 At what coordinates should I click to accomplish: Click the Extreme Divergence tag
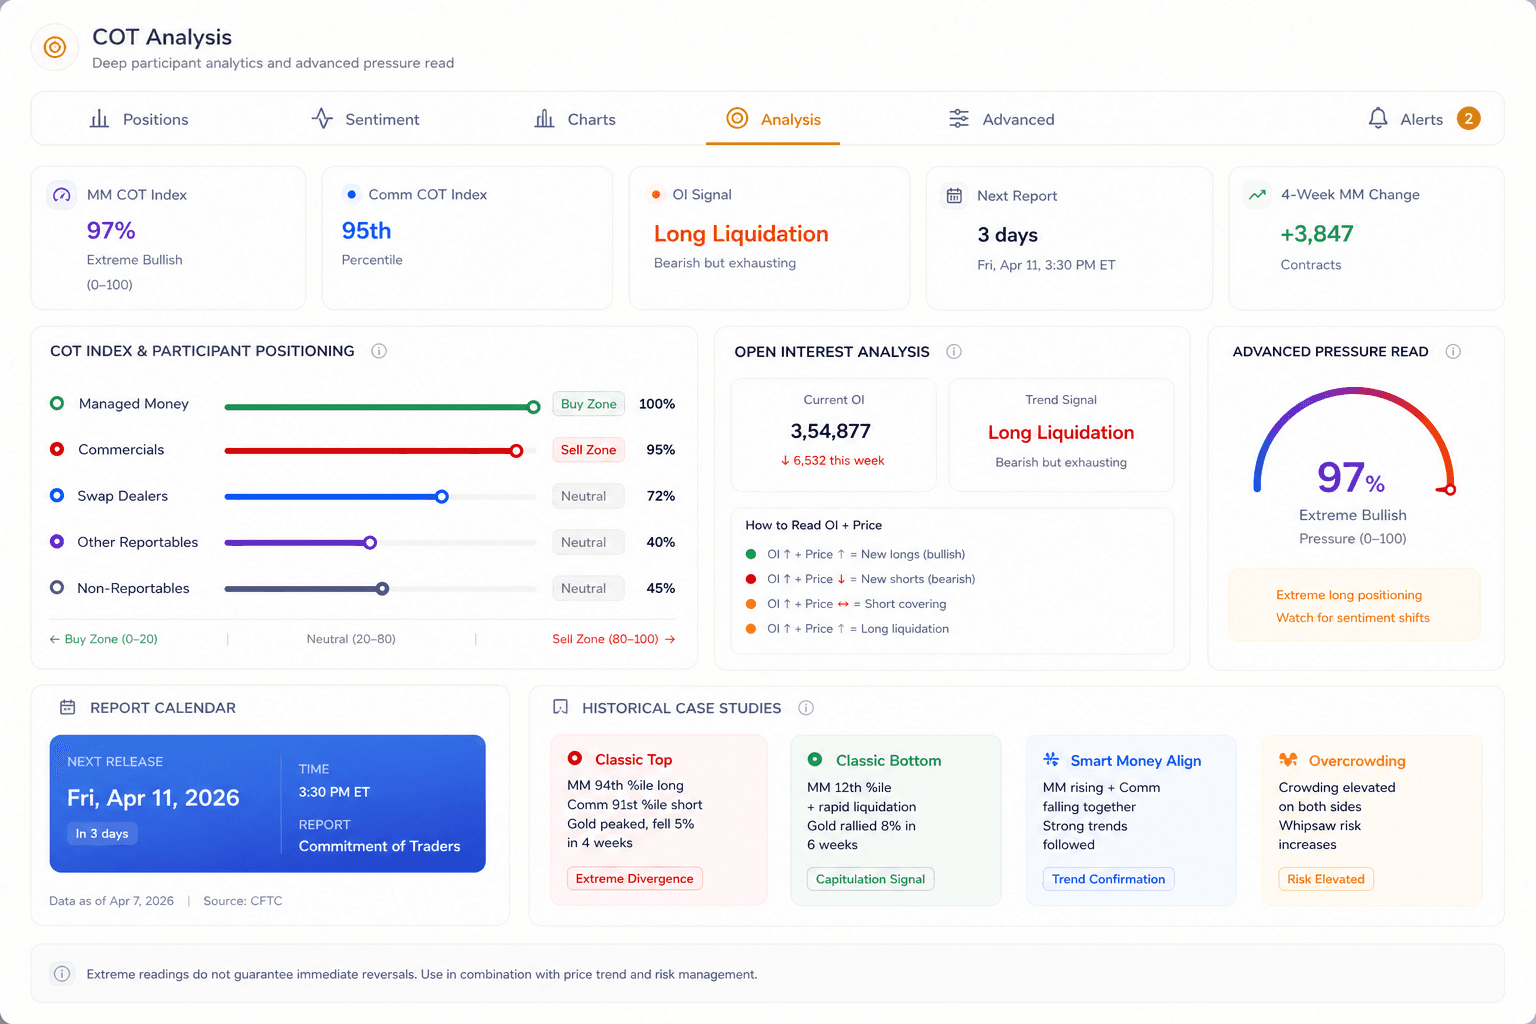click(635, 878)
